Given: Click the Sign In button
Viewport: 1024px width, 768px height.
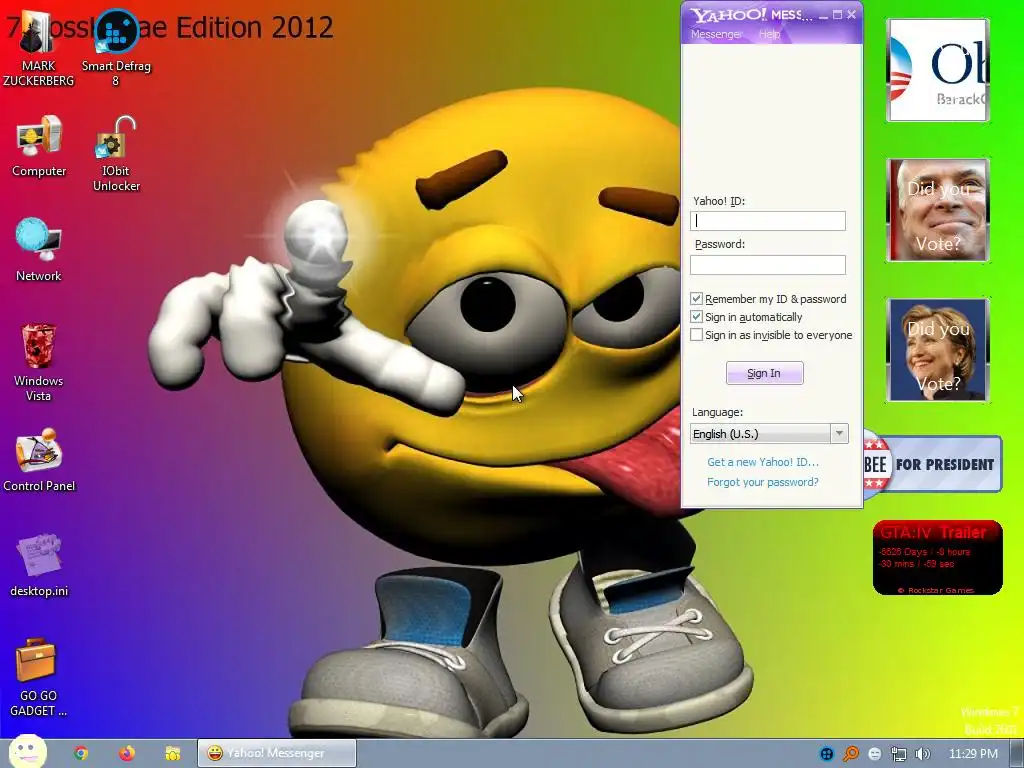Looking at the screenshot, I should coord(765,373).
